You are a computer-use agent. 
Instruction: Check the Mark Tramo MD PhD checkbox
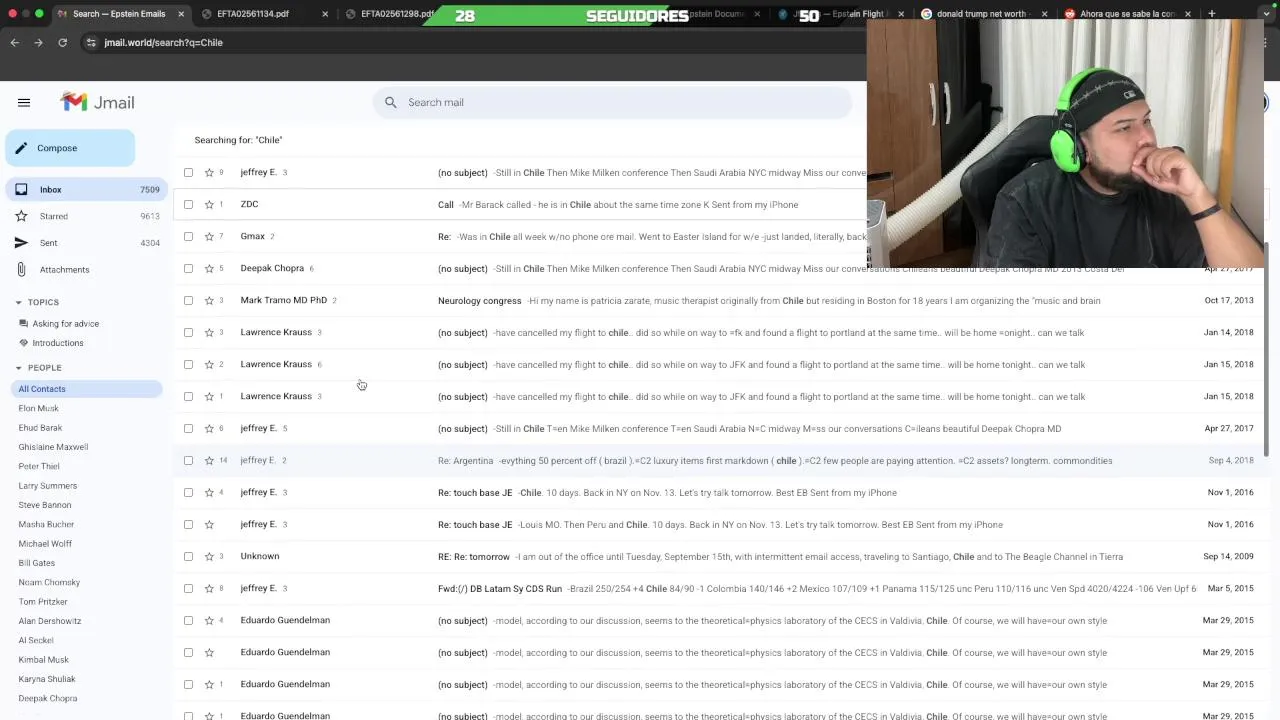tap(188, 300)
